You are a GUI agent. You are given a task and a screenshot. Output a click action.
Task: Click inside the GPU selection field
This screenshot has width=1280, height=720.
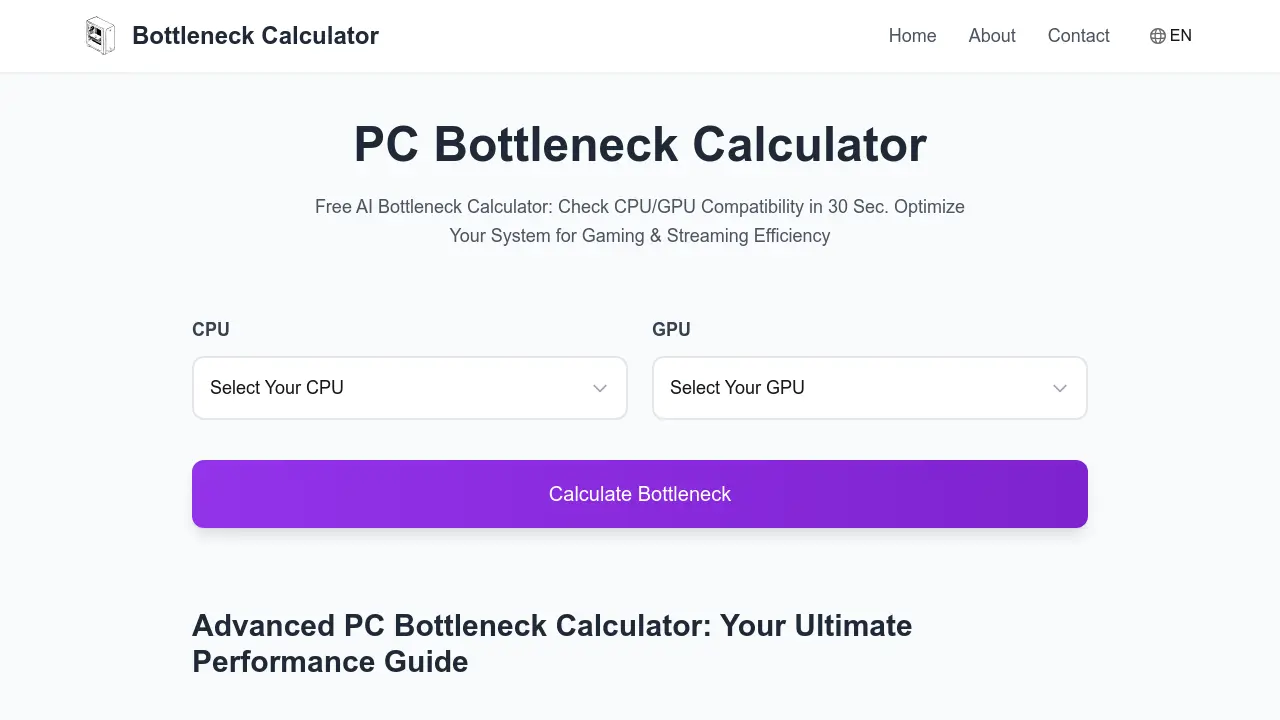(x=840, y=388)
